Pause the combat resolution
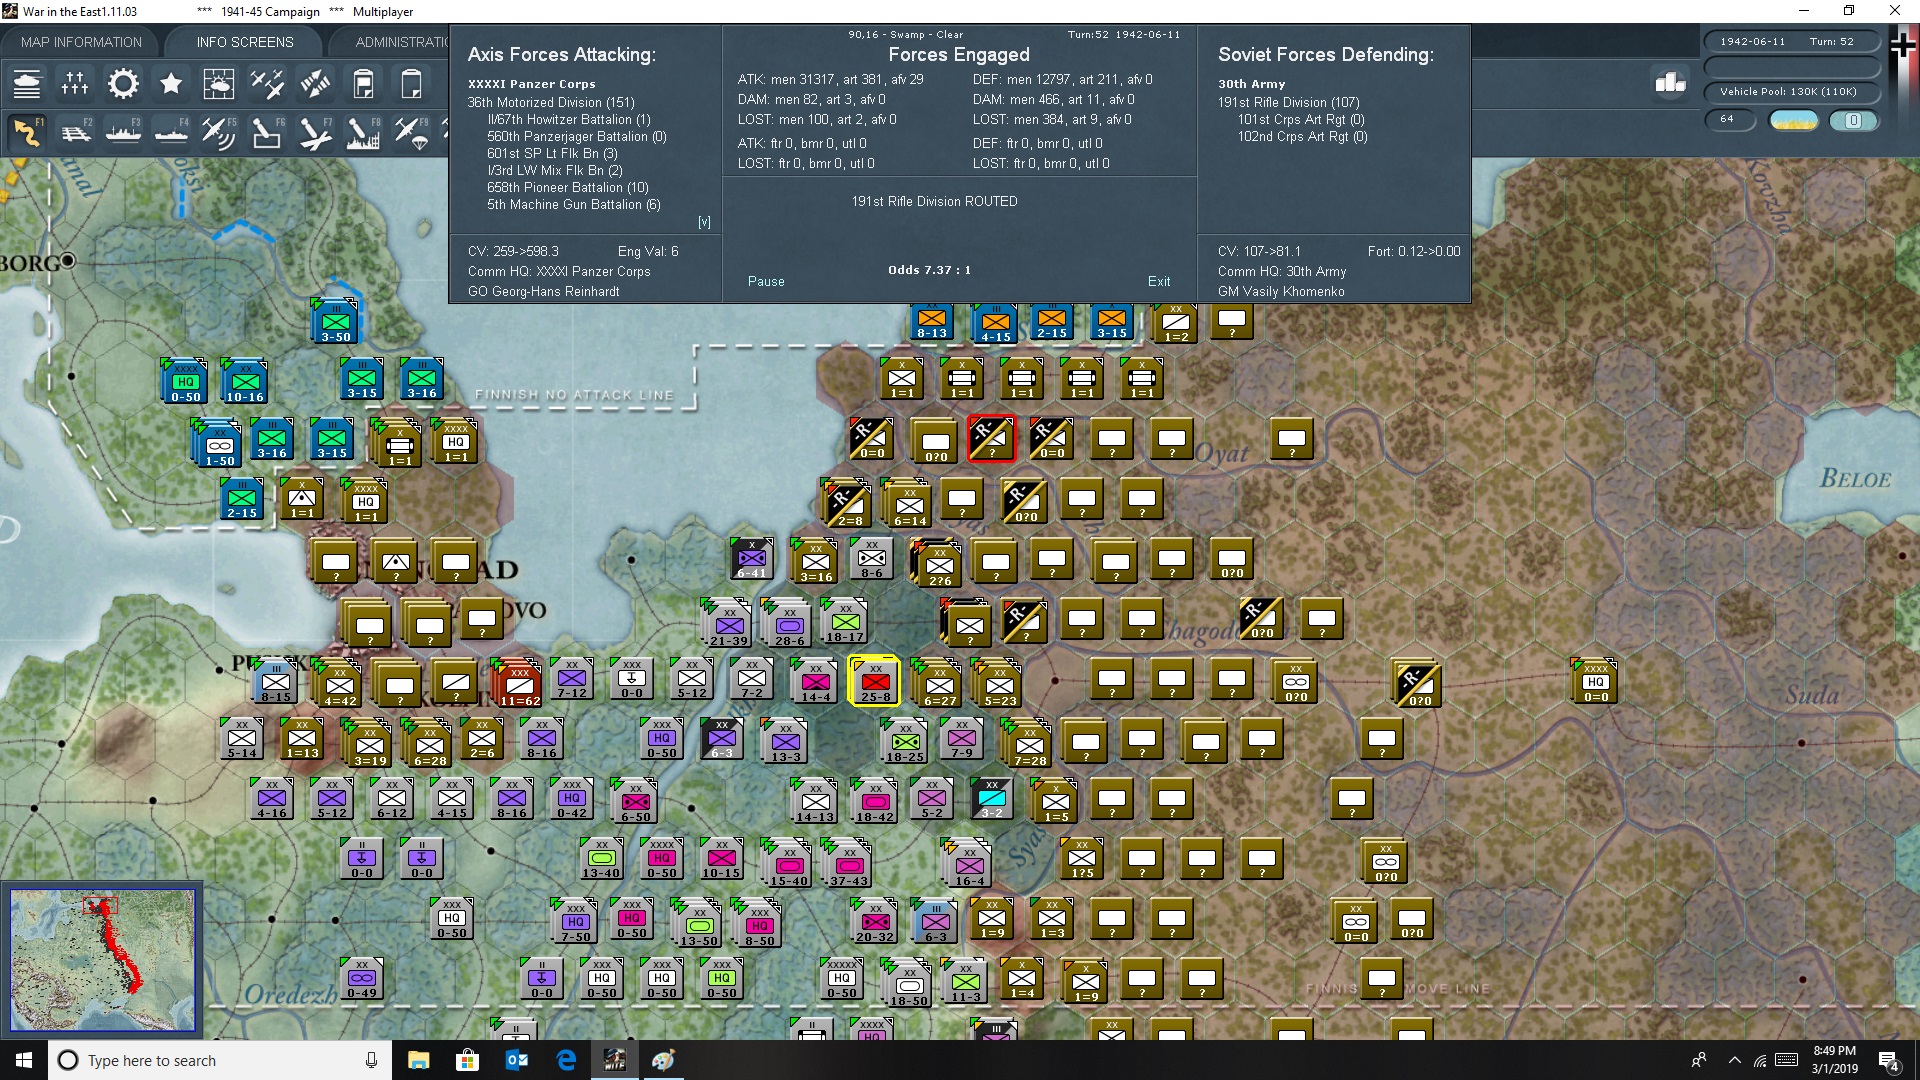The width and height of the screenshot is (1920, 1080). pos(766,282)
